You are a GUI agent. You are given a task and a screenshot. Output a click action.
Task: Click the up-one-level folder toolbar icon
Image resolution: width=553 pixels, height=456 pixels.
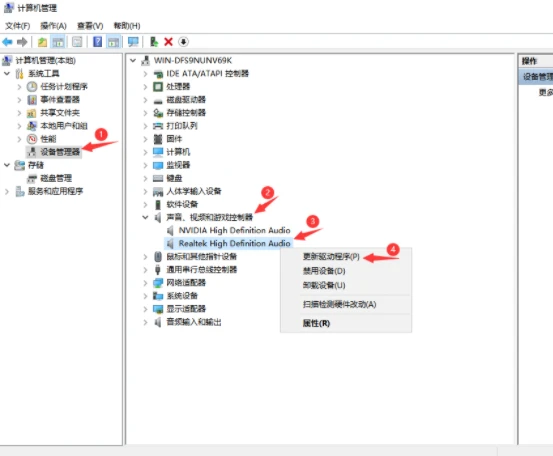(42, 42)
